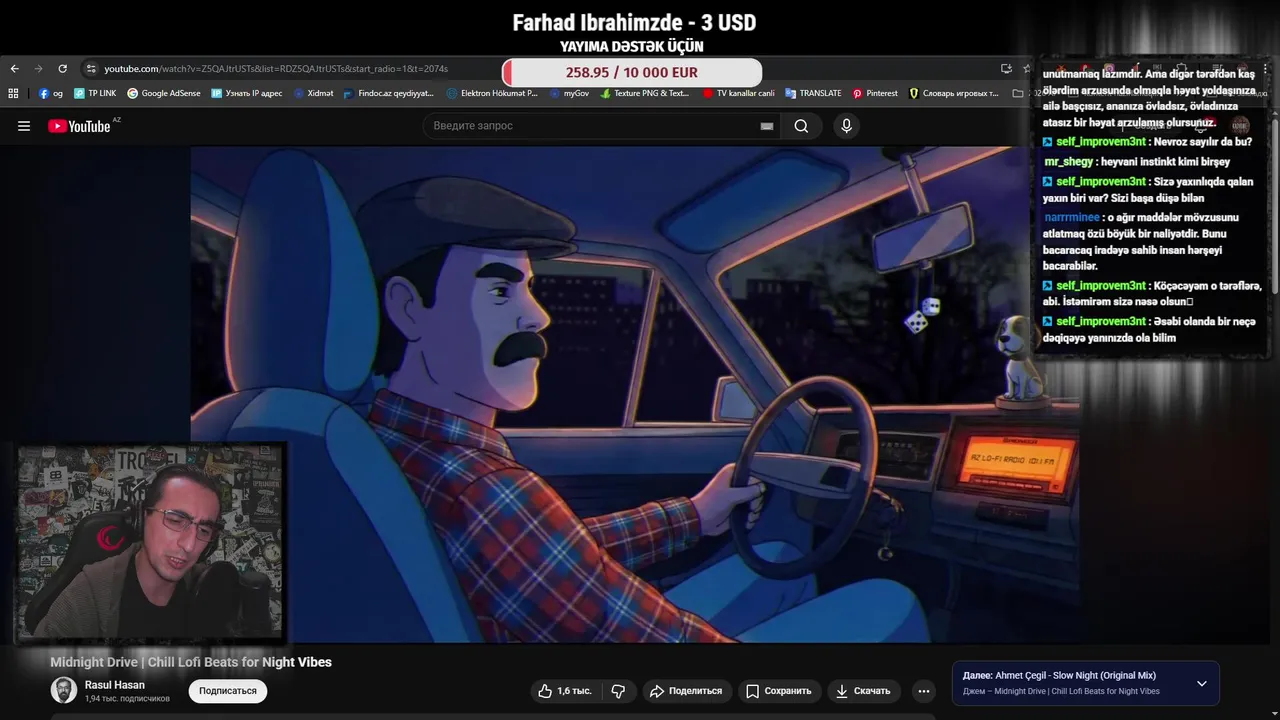Open the 'og' Facebook bookmark
This screenshot has width=1280, height=720.
tap(51, 93)
